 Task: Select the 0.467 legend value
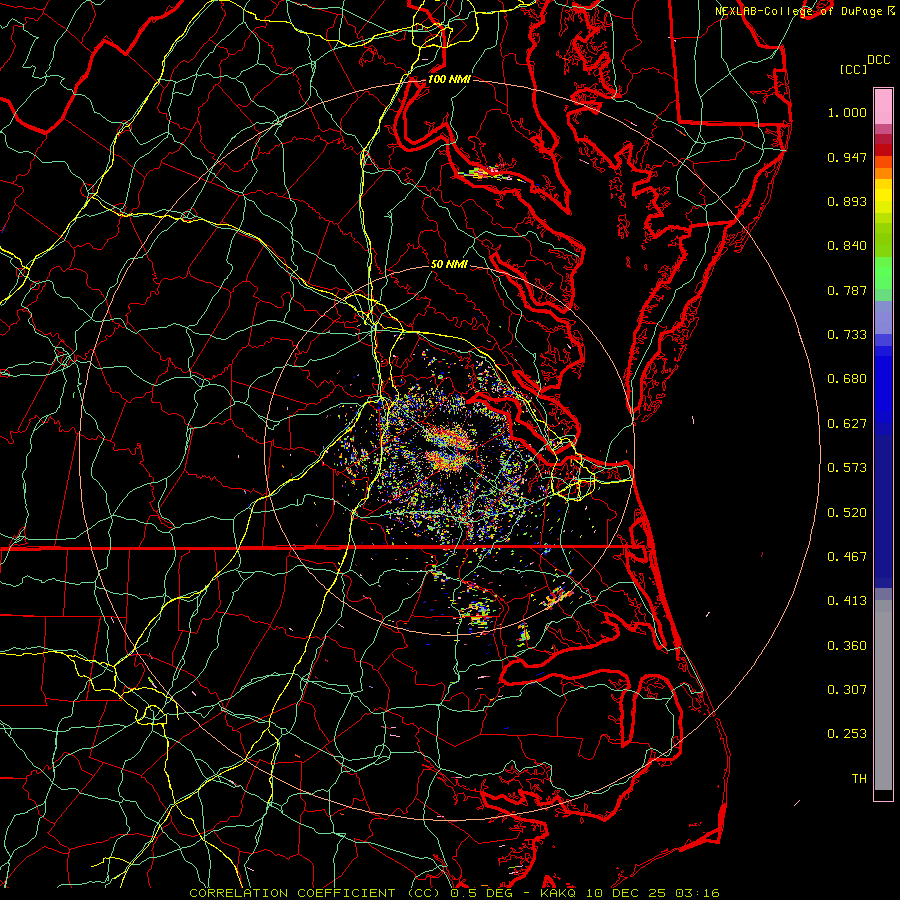pyautogui.click(x=847, y=557)
